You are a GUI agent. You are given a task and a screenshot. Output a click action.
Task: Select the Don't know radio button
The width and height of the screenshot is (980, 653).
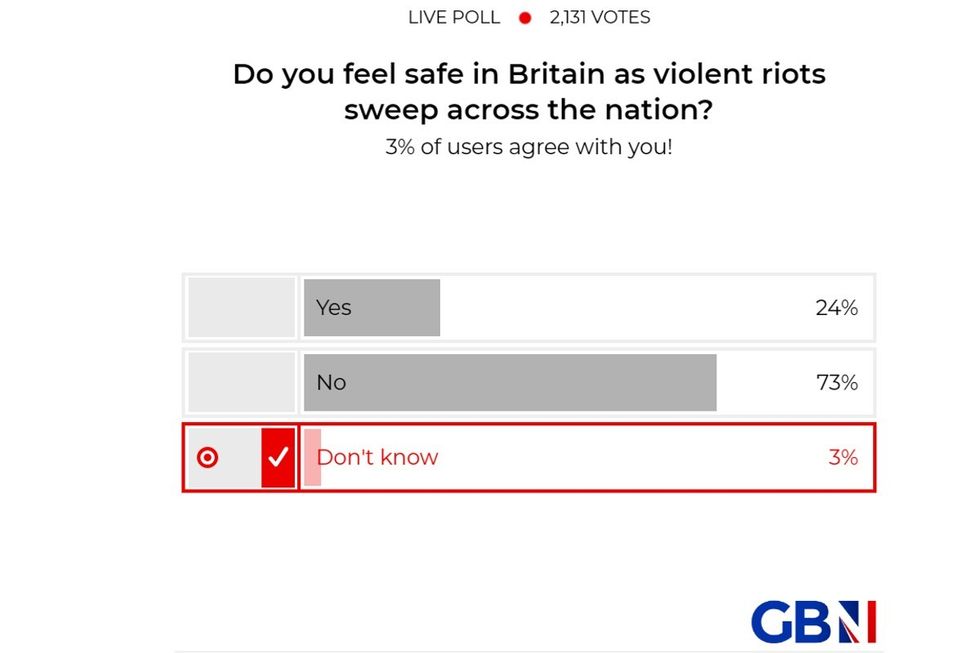coord(207,458)
